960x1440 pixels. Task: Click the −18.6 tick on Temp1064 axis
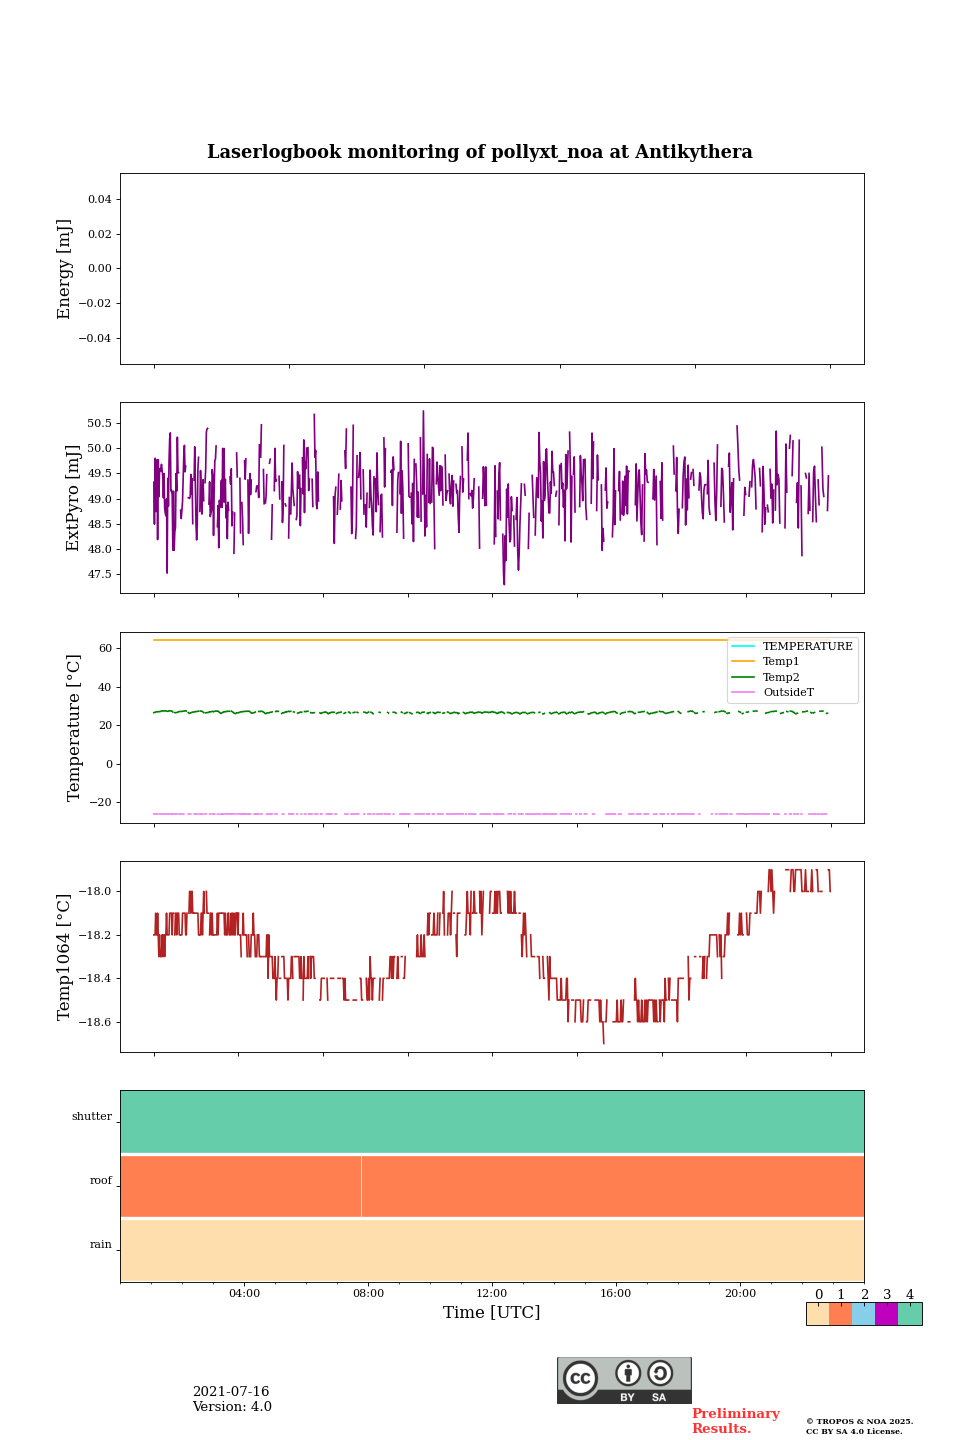96,1023
